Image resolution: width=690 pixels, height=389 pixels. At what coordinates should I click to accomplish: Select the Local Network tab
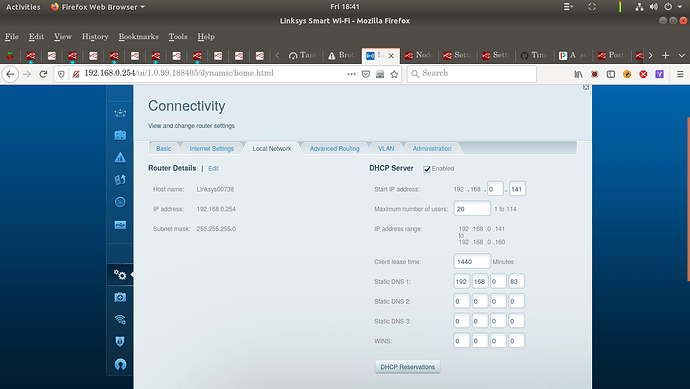(272, 149)
